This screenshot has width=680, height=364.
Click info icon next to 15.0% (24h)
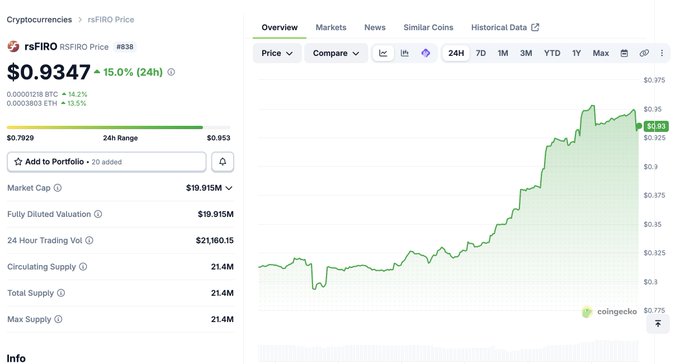171,72
